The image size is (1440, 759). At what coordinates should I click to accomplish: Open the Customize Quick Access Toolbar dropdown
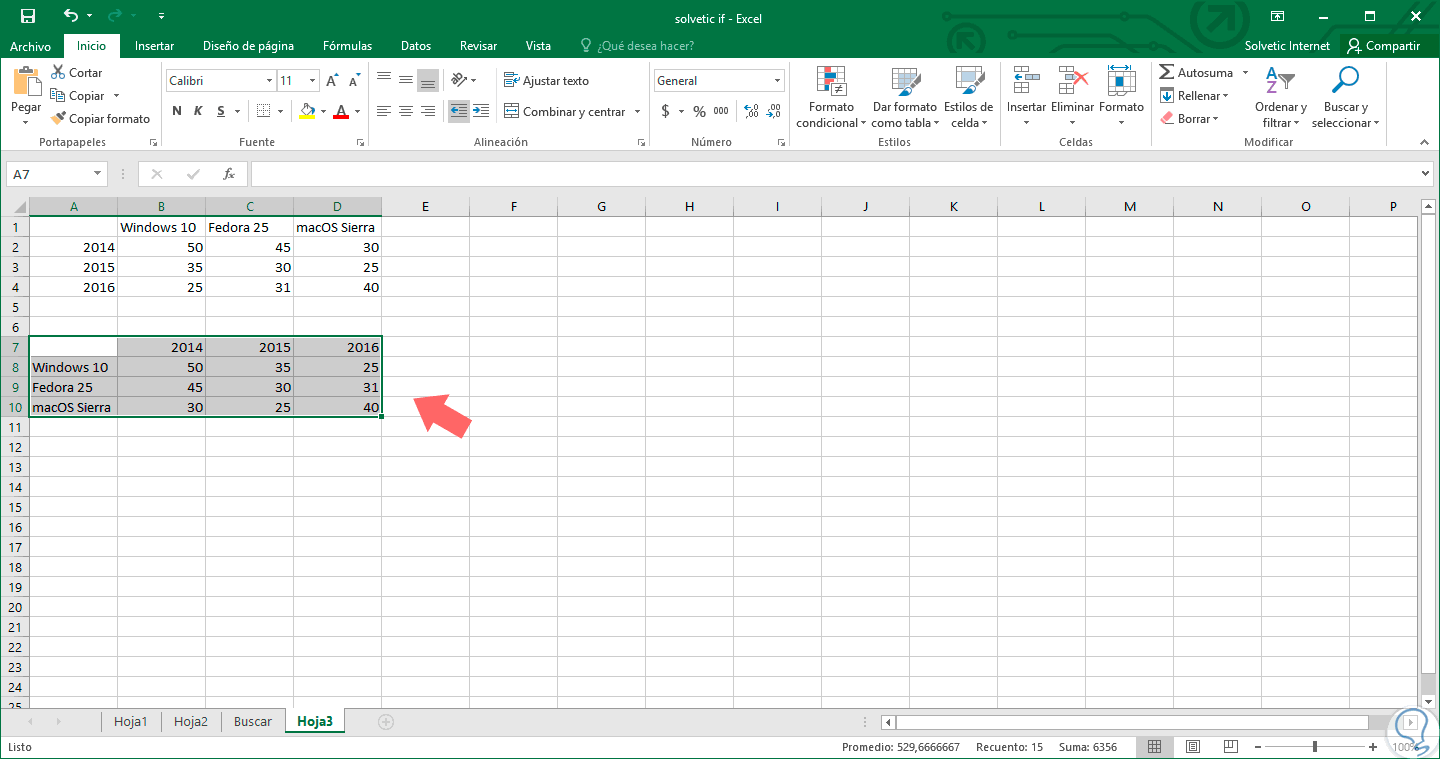162,16
